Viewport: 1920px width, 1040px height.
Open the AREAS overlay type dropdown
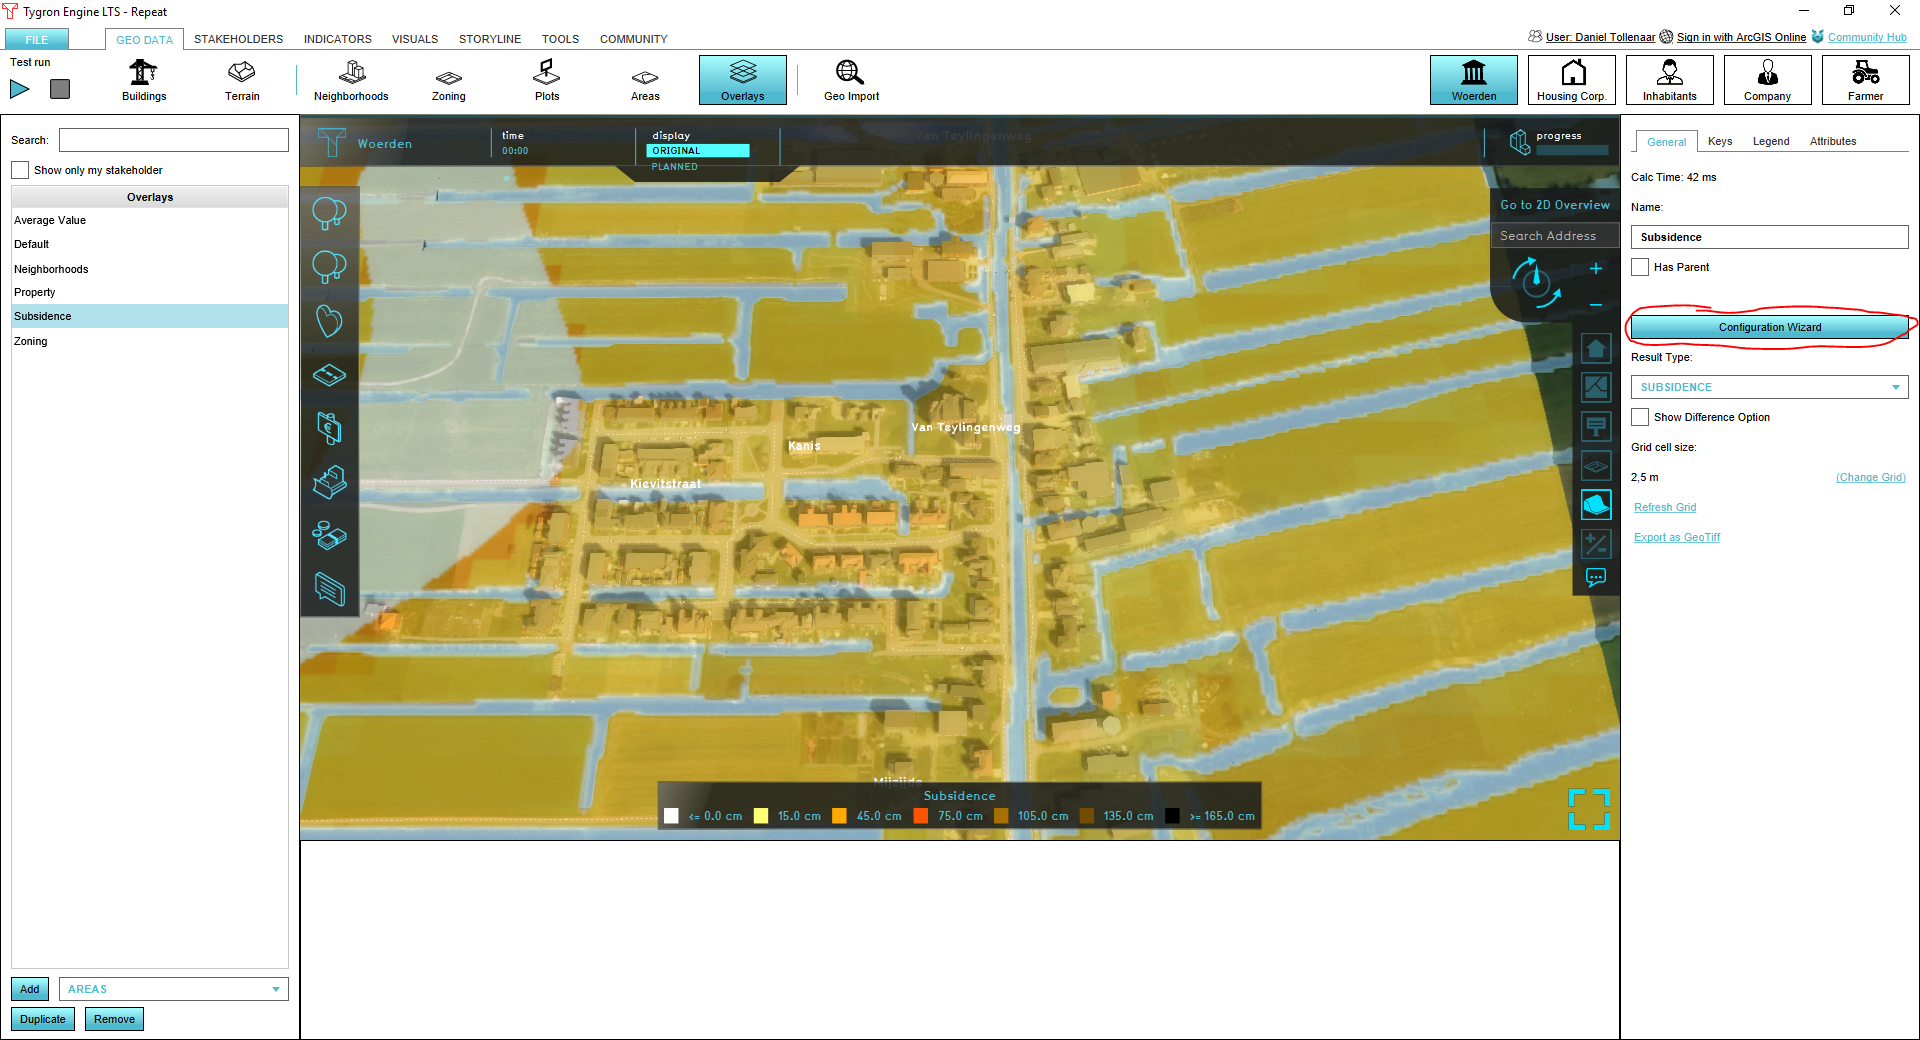(173, 989)
